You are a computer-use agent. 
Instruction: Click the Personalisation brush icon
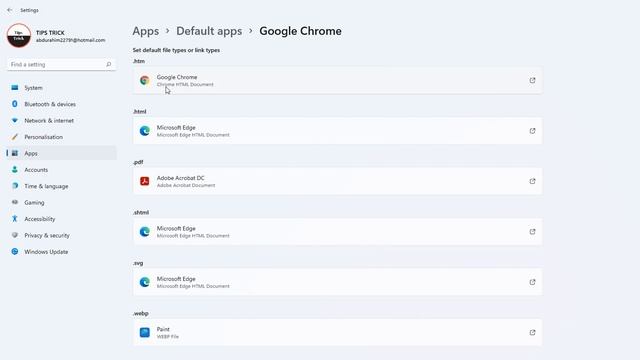[15, 137]
